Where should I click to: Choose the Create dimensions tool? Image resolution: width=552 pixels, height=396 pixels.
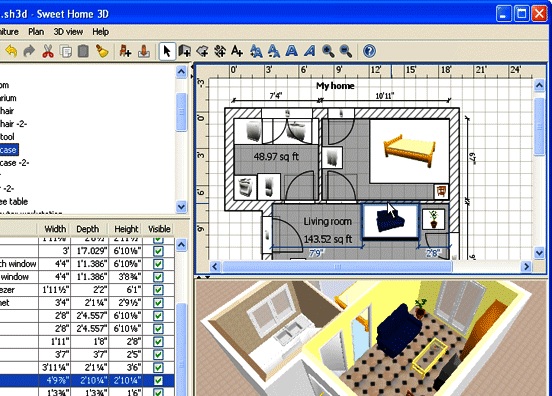click(x=220, y=51)
